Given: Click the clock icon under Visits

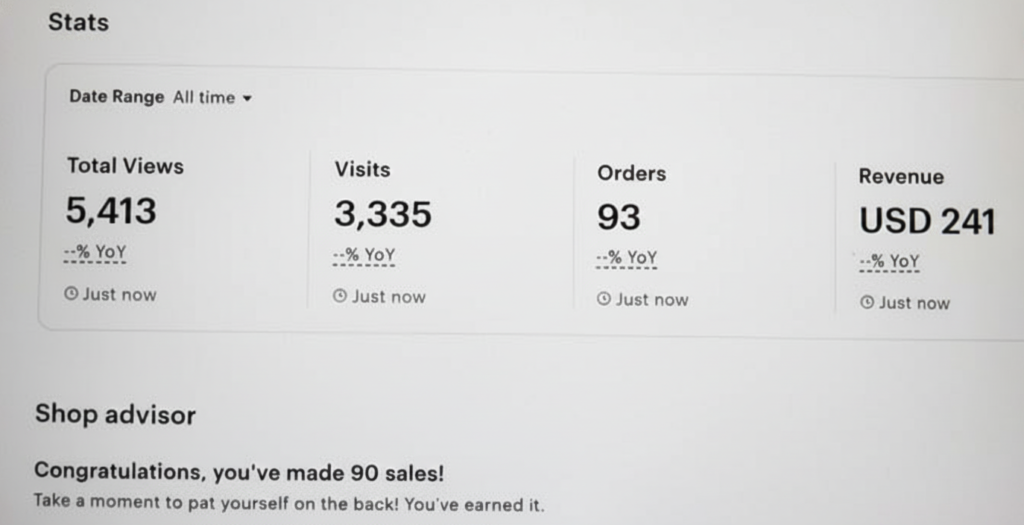Looking at the screenshot, I should (x=340, y=296).
